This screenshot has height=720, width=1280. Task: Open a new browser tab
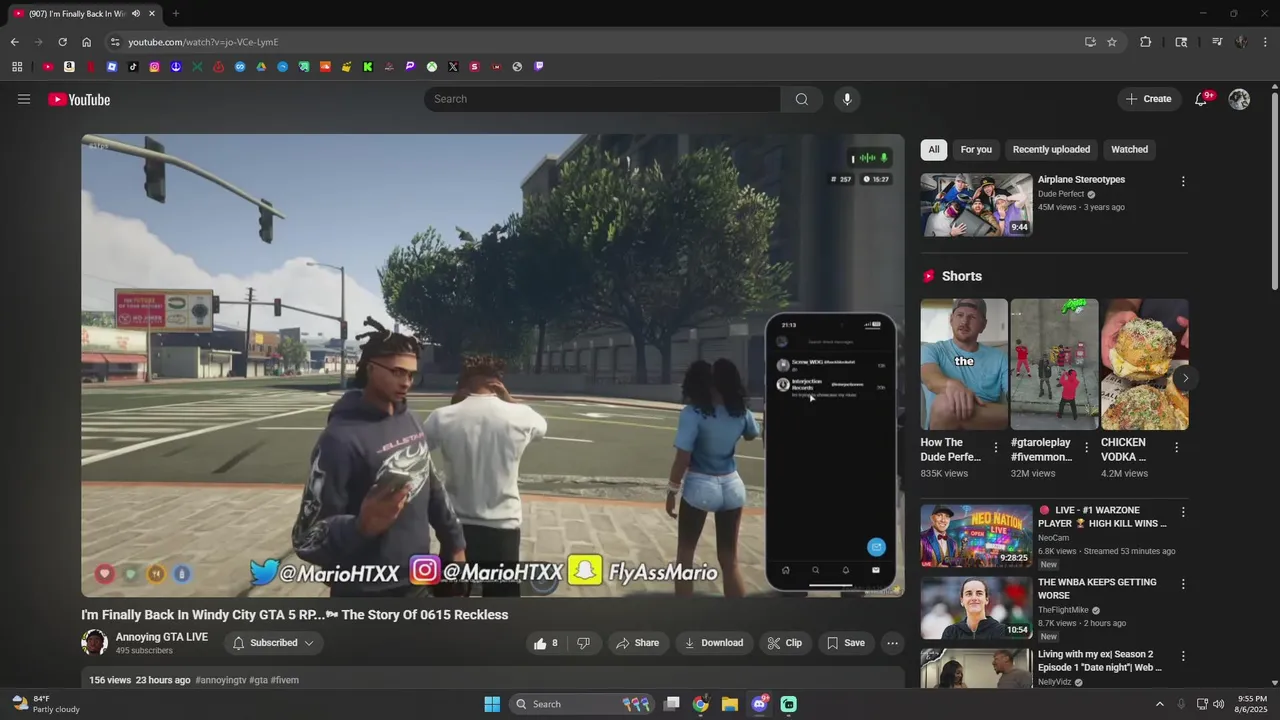tap(175, 13)
